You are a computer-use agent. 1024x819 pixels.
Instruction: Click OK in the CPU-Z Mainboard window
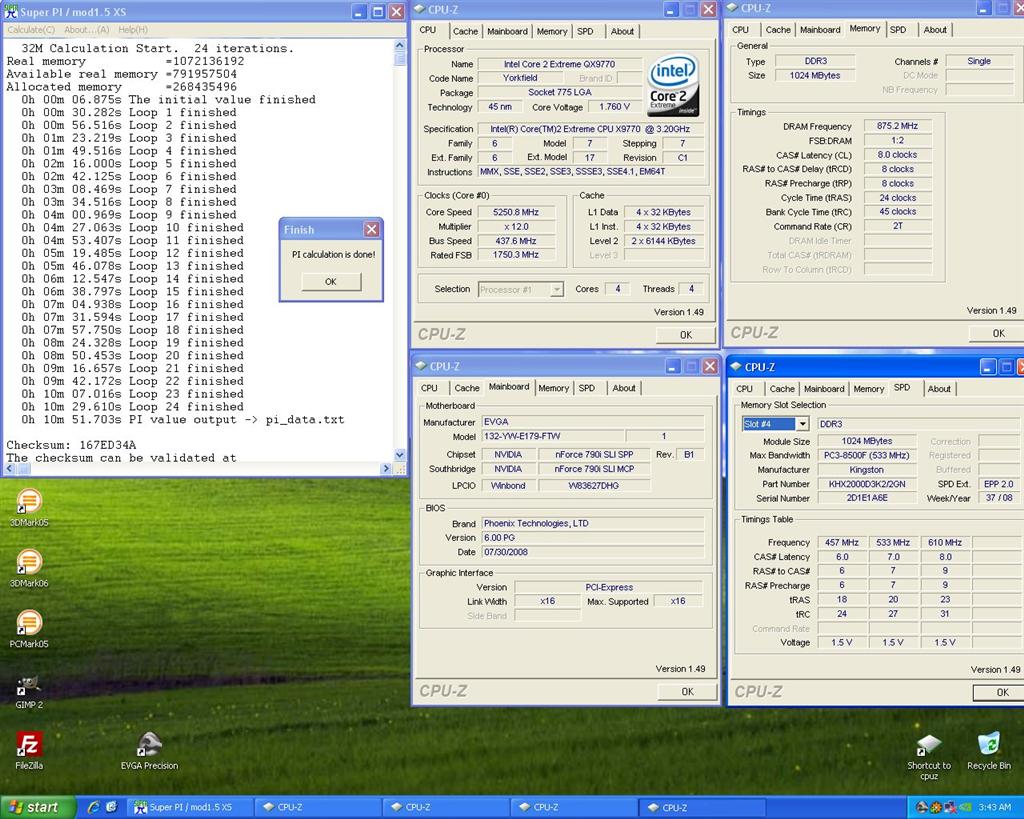(688, 692)
